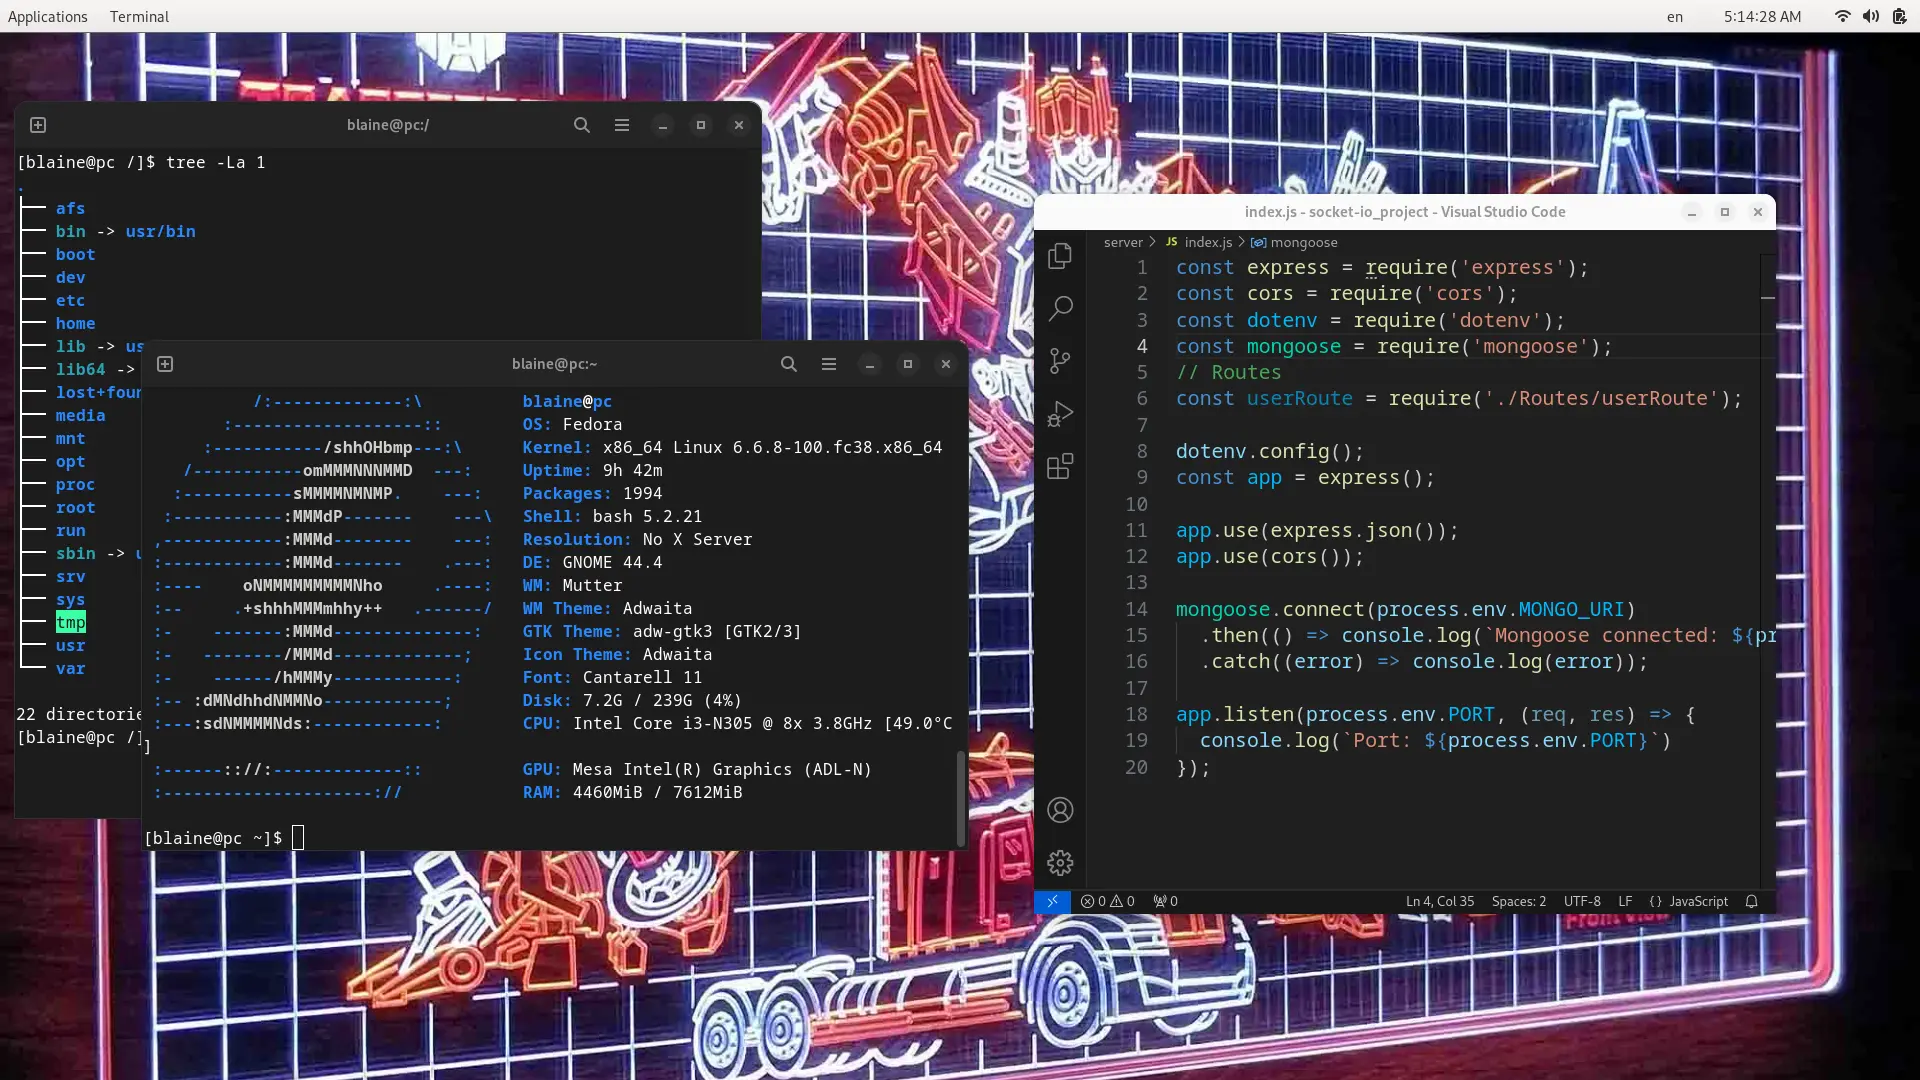Viewport: 1920px width, 1080px height.
Task: Minimize the Visual Studio Code window
Action: (1692, 212)
